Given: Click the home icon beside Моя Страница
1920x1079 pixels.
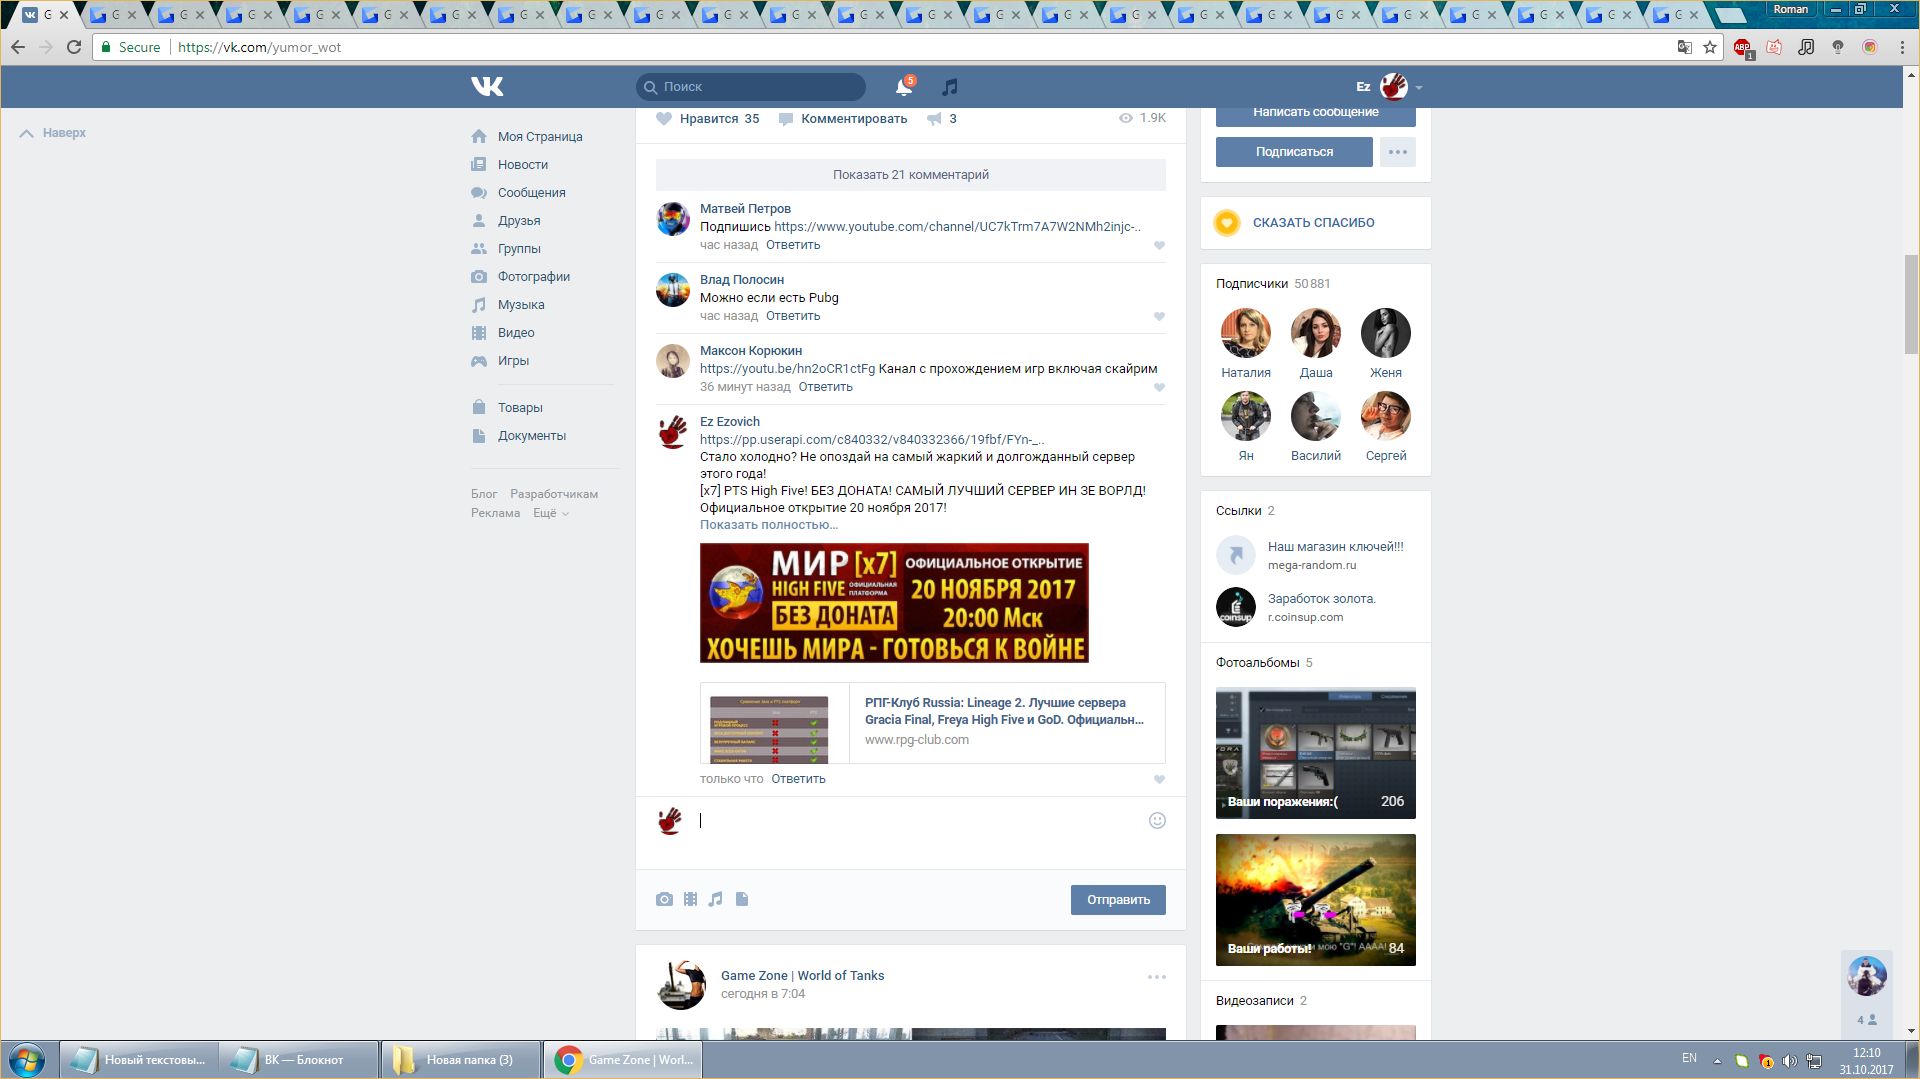Looking at the screenshot, I should point(479,137).
